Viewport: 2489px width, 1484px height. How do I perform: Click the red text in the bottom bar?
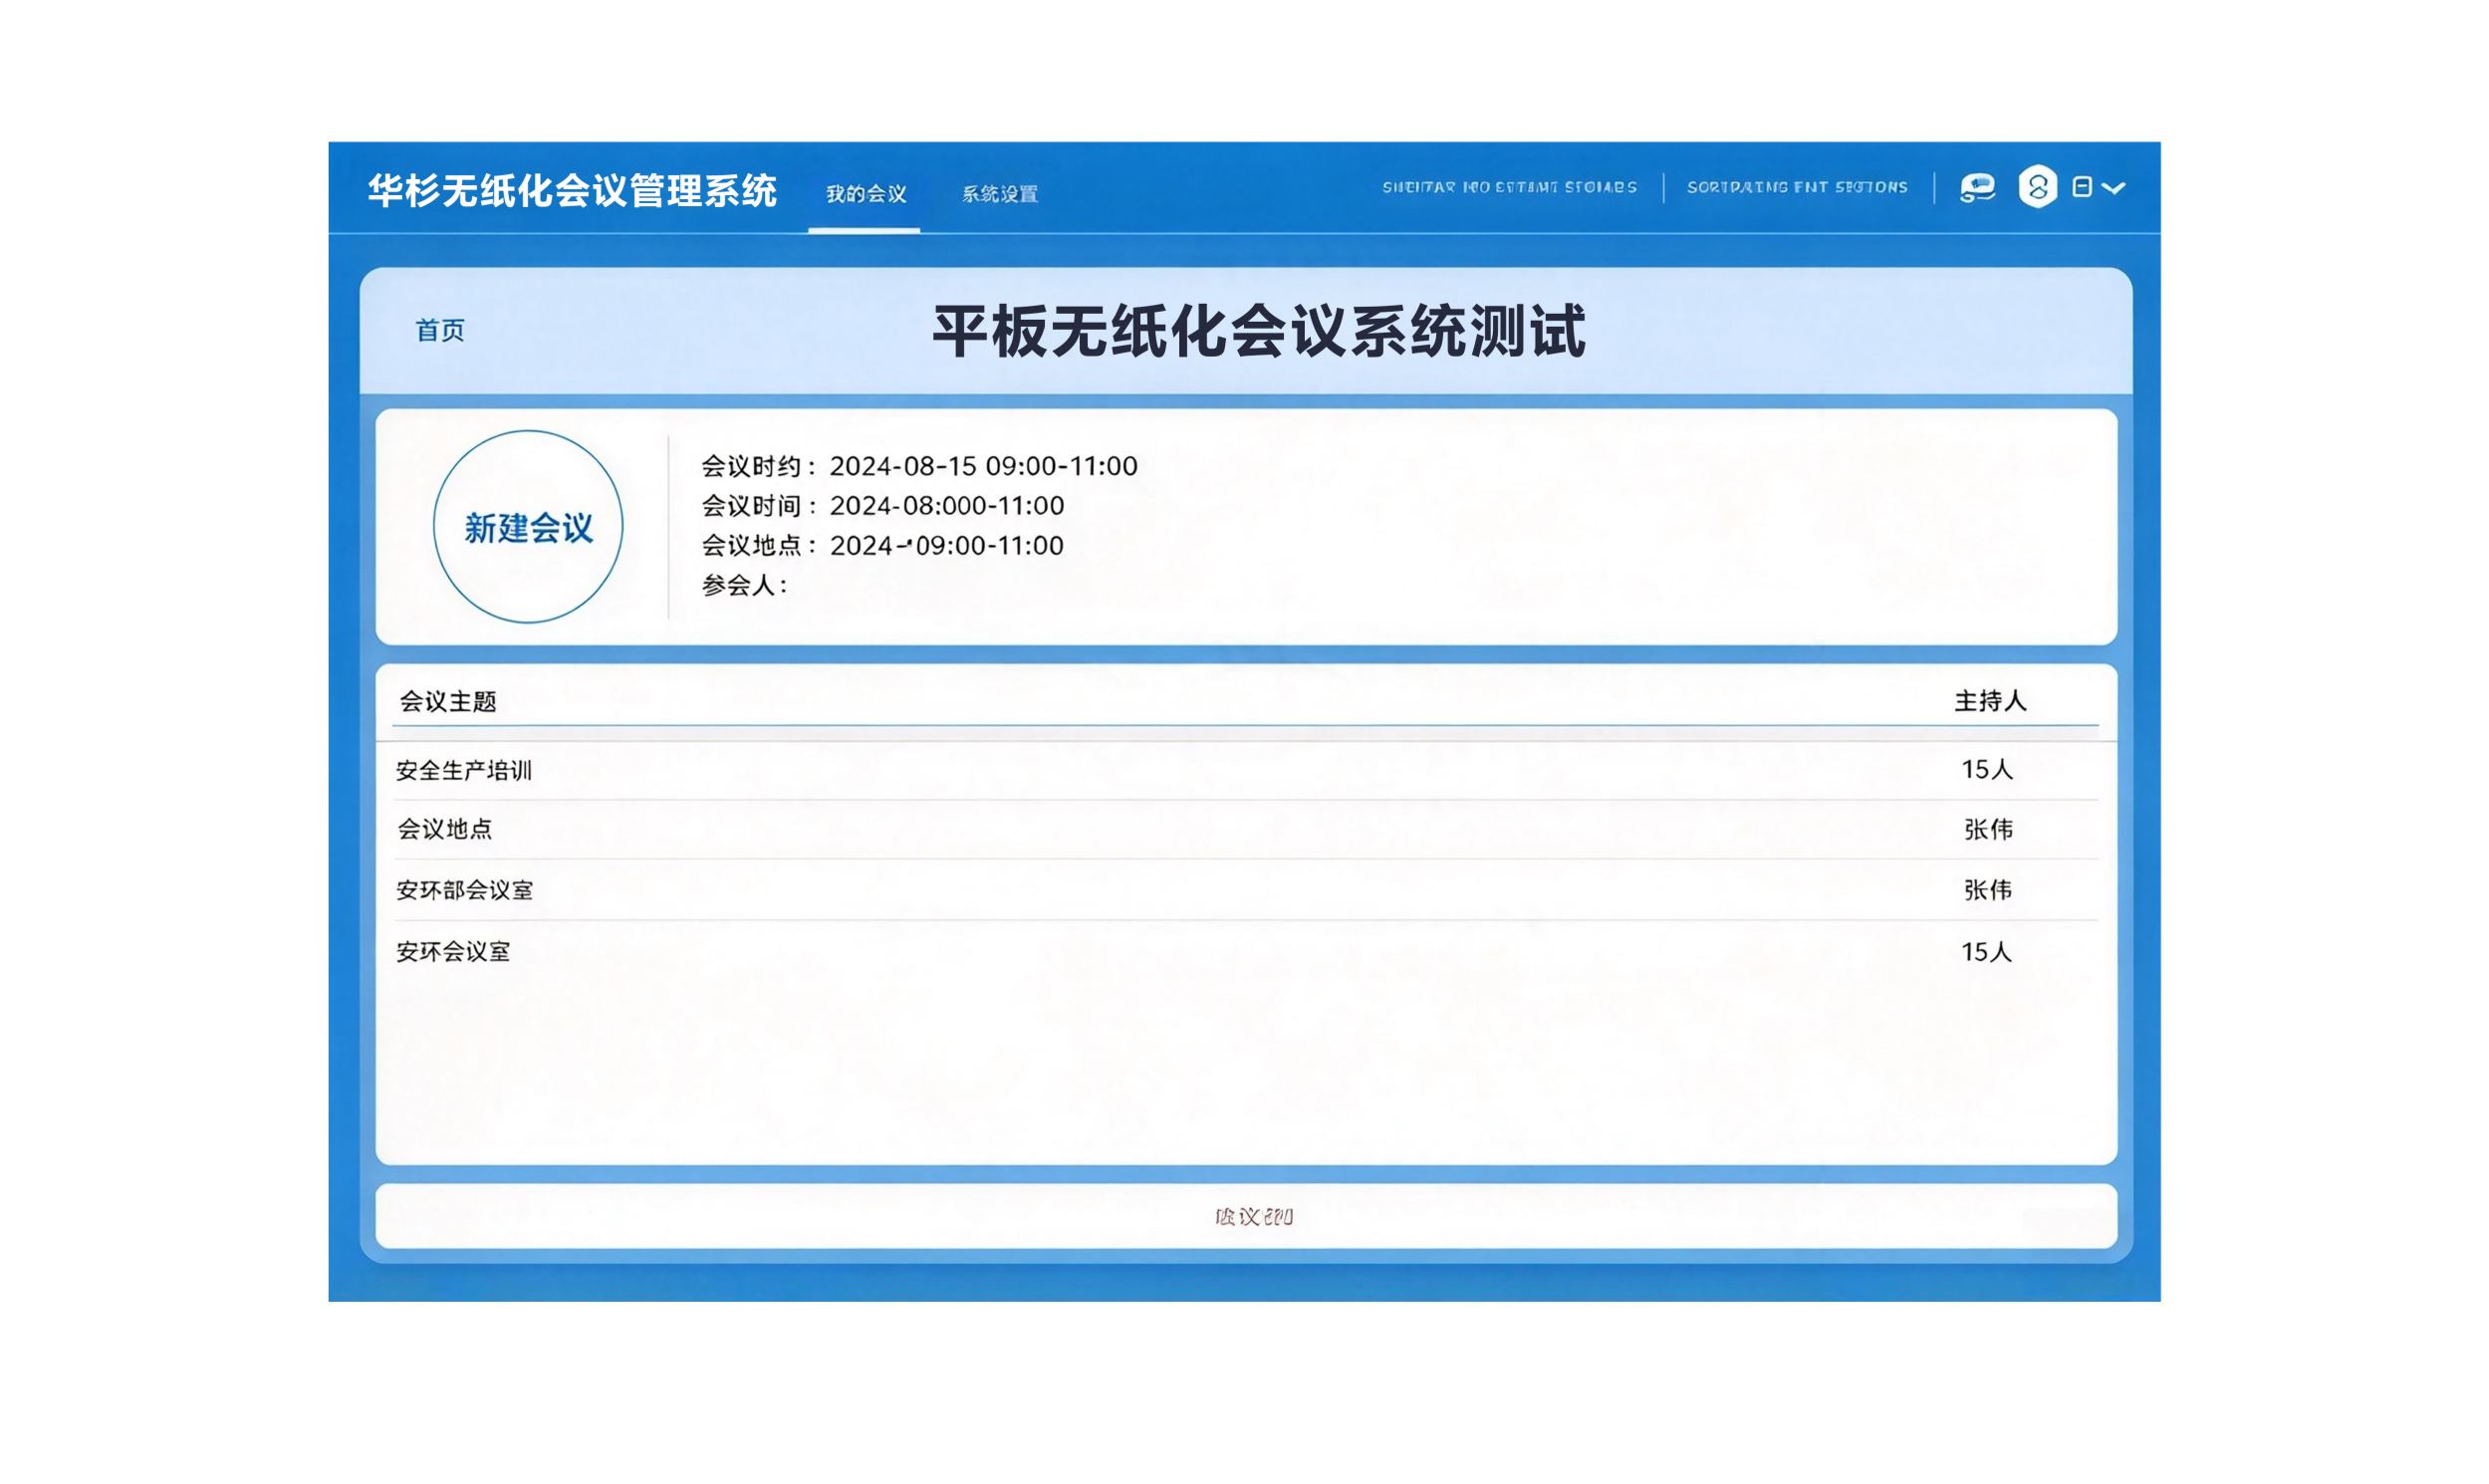[x=1254, y=1217]
